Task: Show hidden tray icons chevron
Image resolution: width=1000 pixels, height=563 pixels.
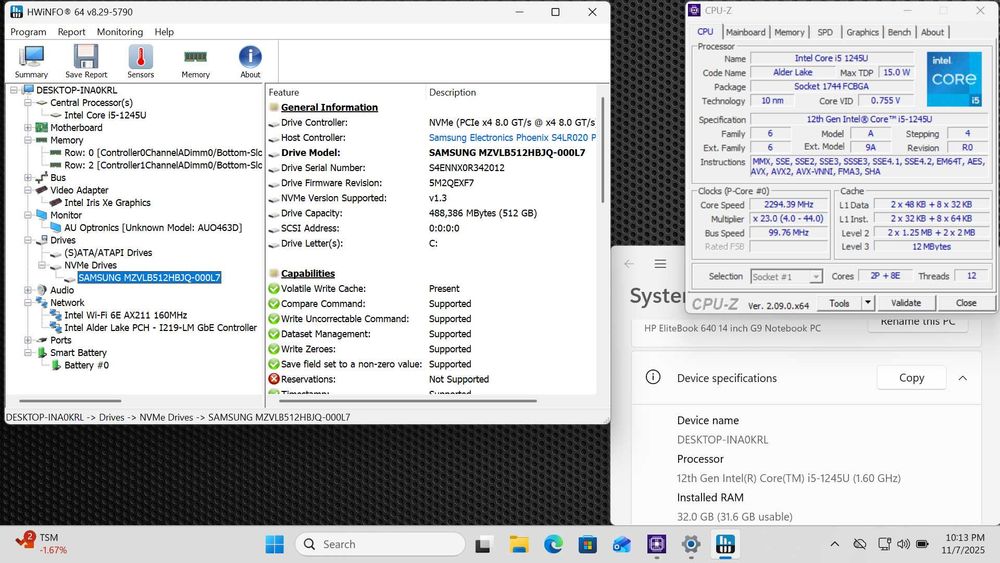Action: [834, 544]
